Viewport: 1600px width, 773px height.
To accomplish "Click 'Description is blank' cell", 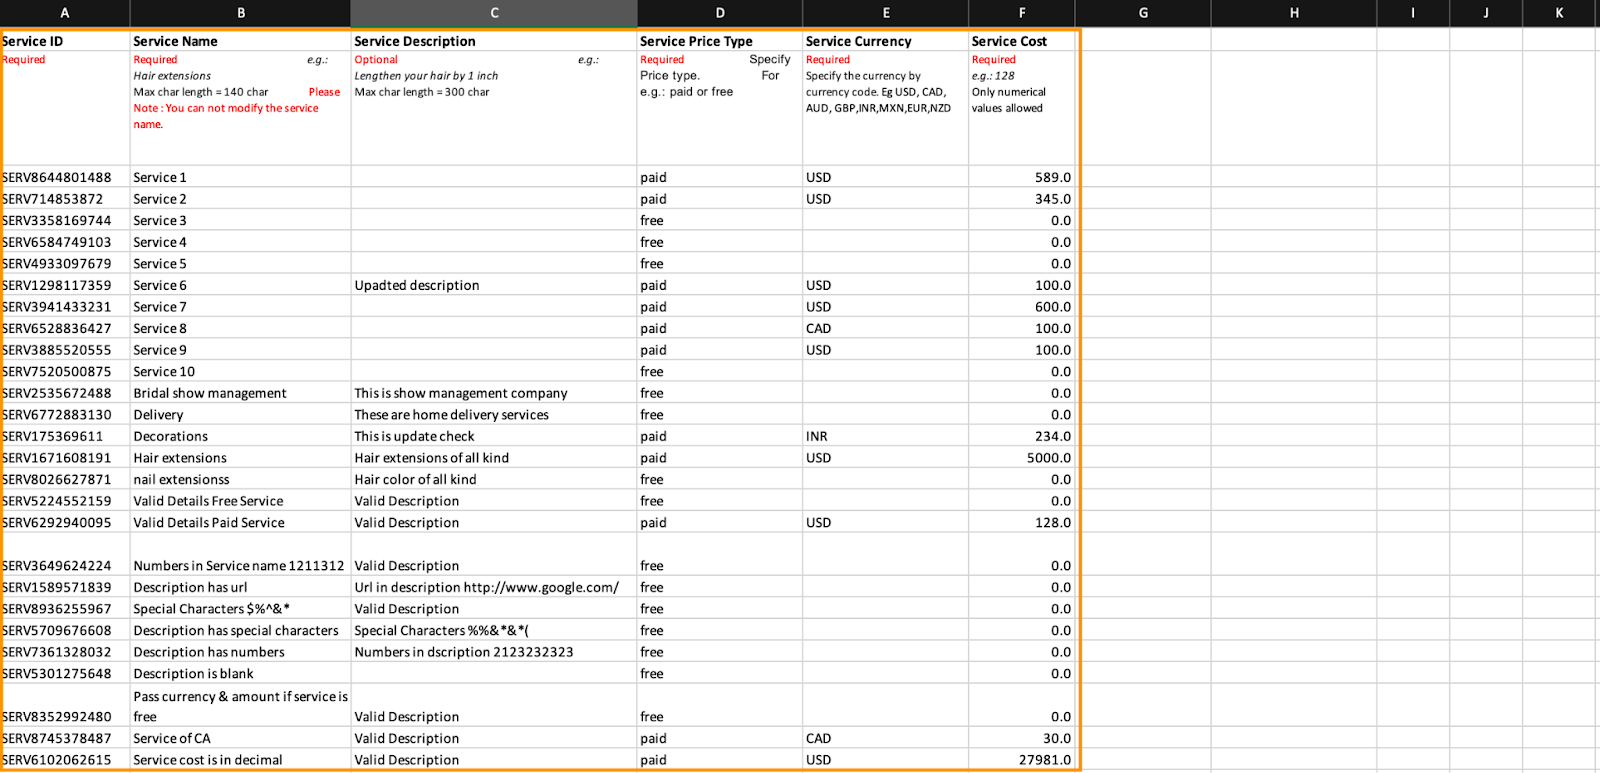I will tap(241, 673).
